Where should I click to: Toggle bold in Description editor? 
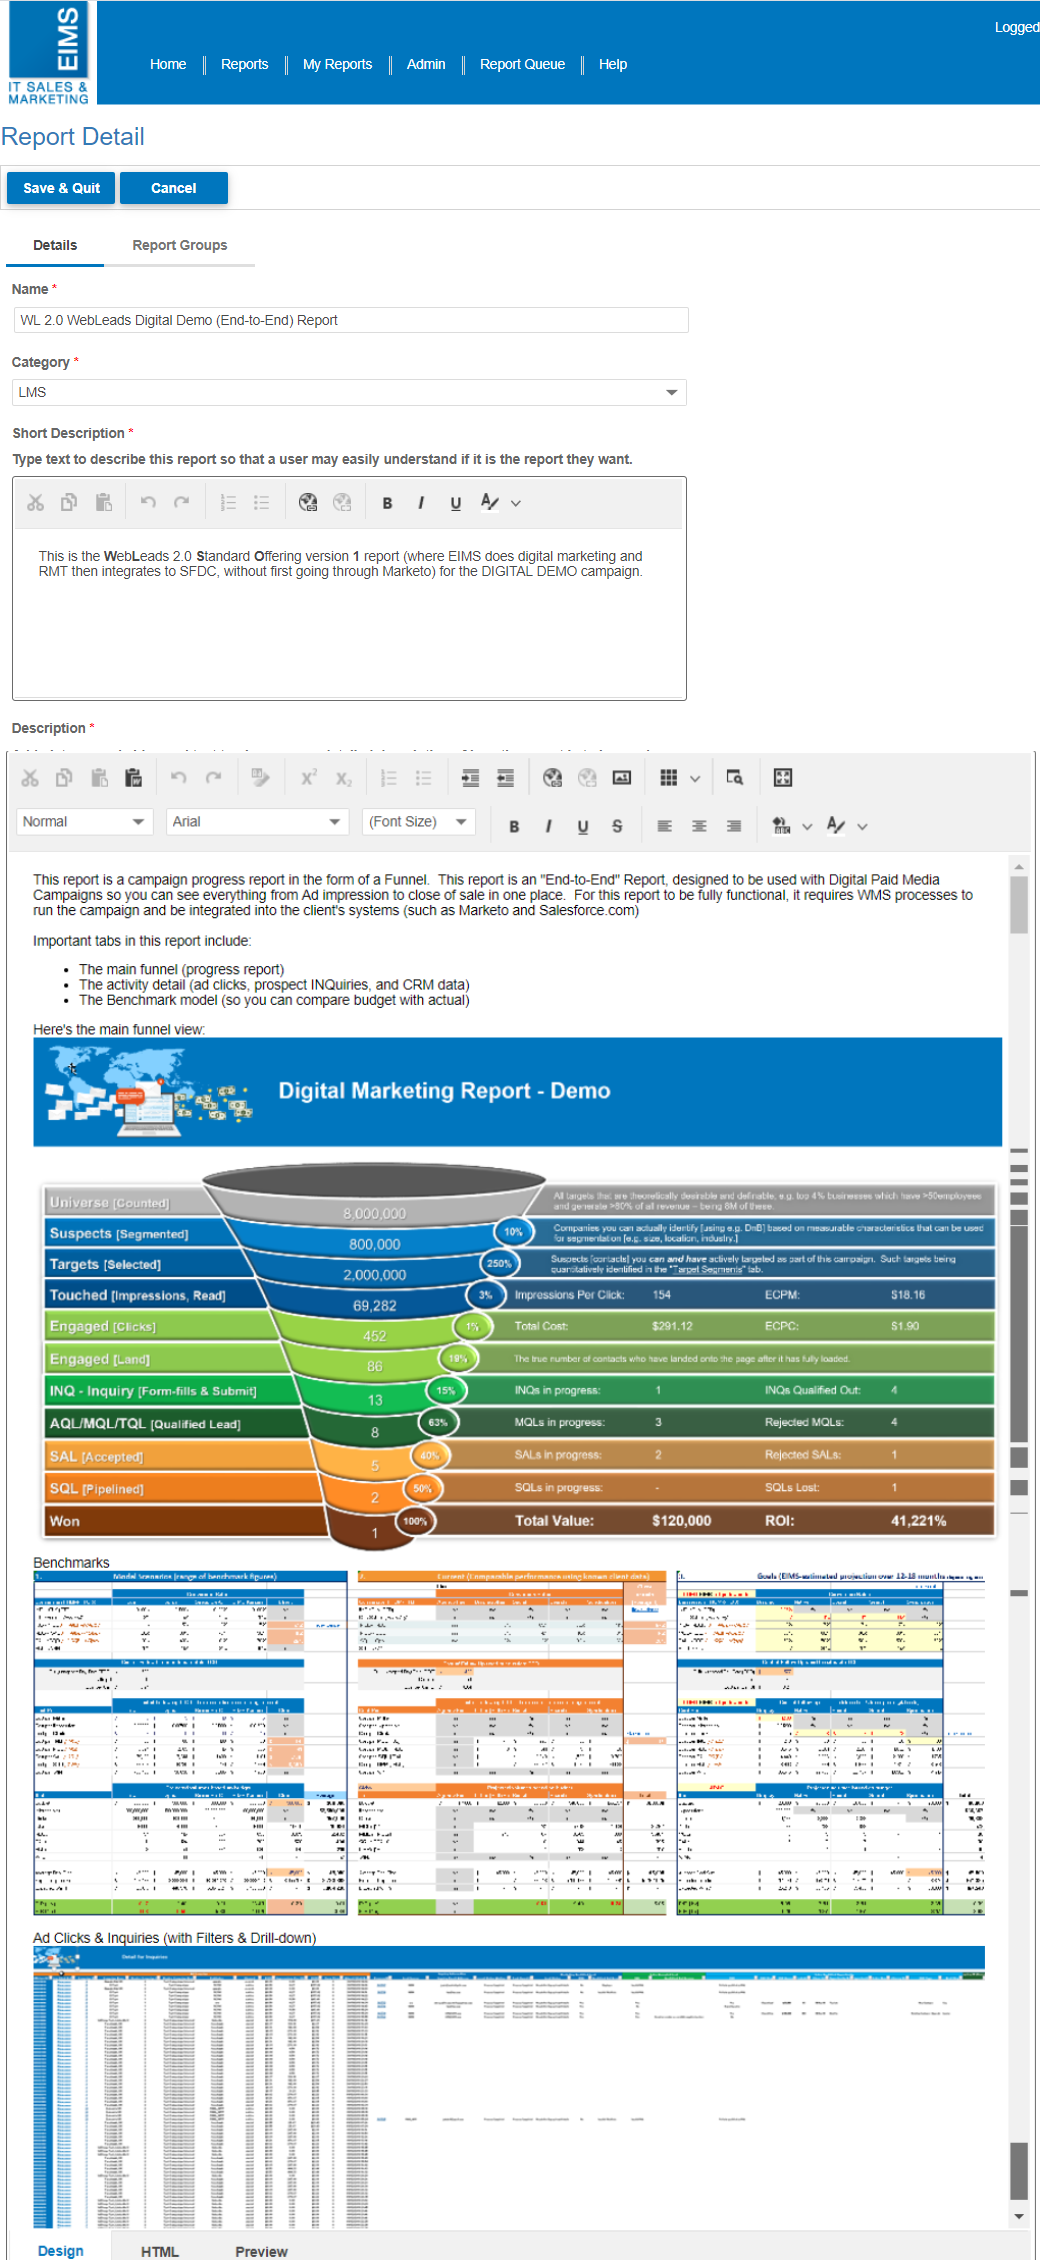[x=514, y=826]
